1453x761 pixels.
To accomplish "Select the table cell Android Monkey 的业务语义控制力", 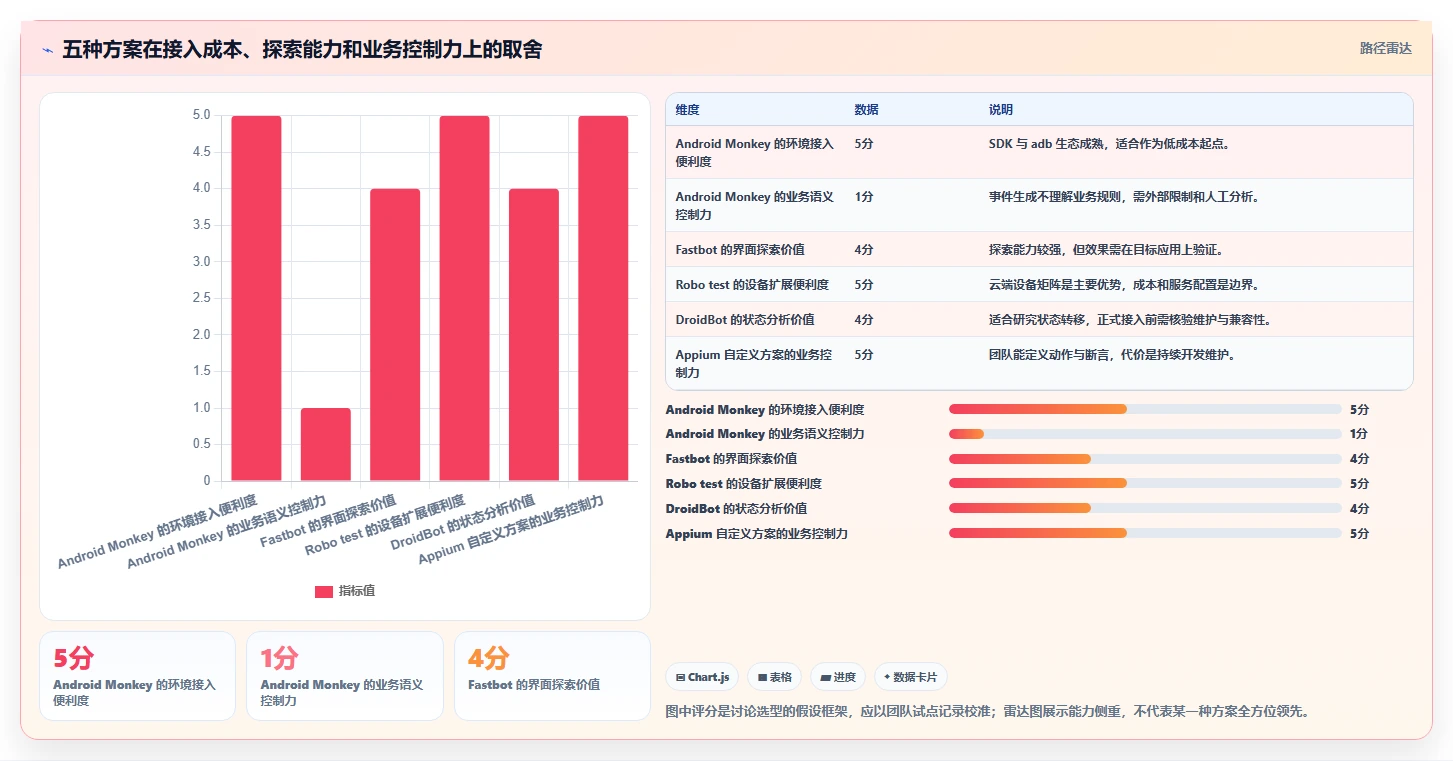I will pyautogui.click(x=755, y=205).
